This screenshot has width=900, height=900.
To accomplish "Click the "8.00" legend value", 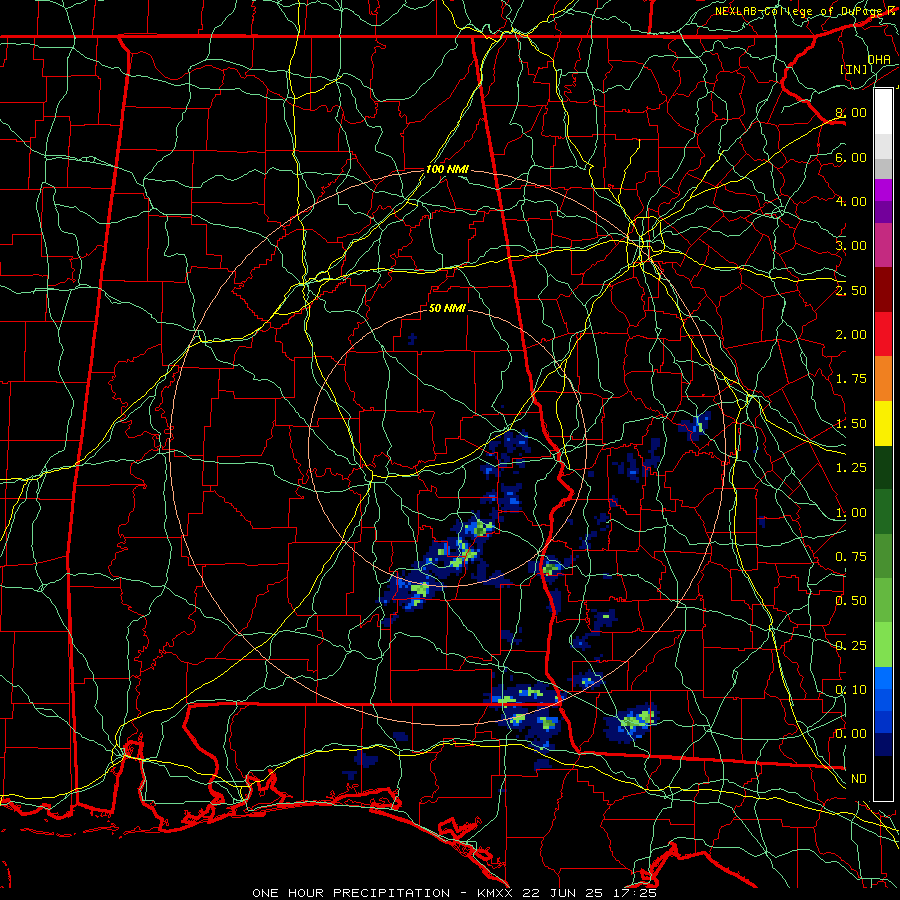I will 851,112.
